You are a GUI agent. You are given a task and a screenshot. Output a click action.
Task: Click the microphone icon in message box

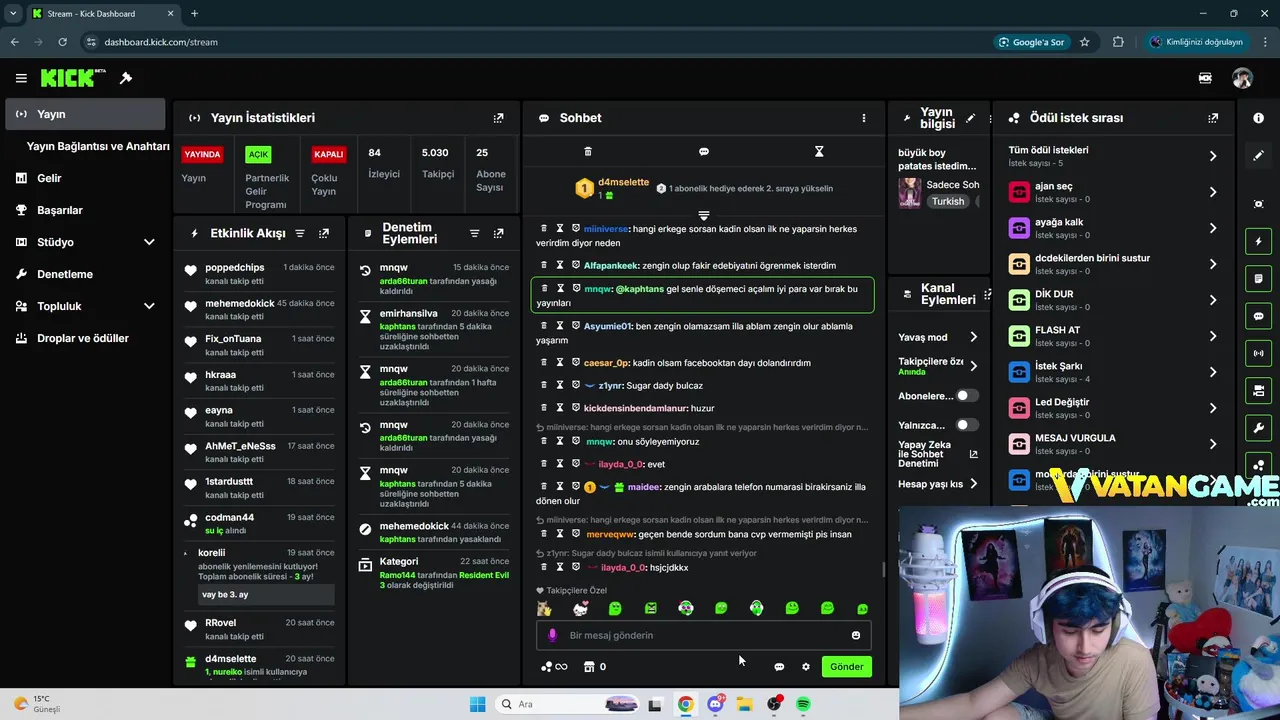(x=552, y=635)
